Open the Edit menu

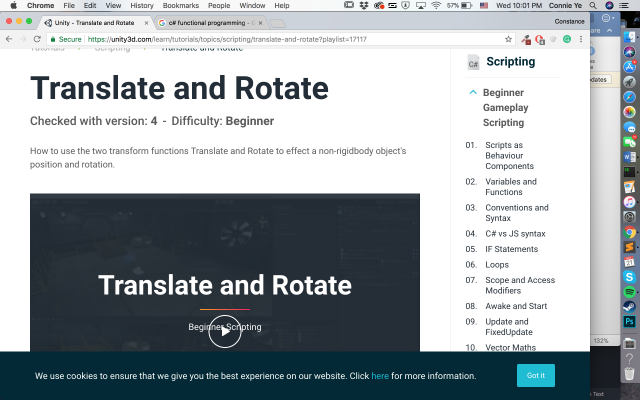(90, 5)
